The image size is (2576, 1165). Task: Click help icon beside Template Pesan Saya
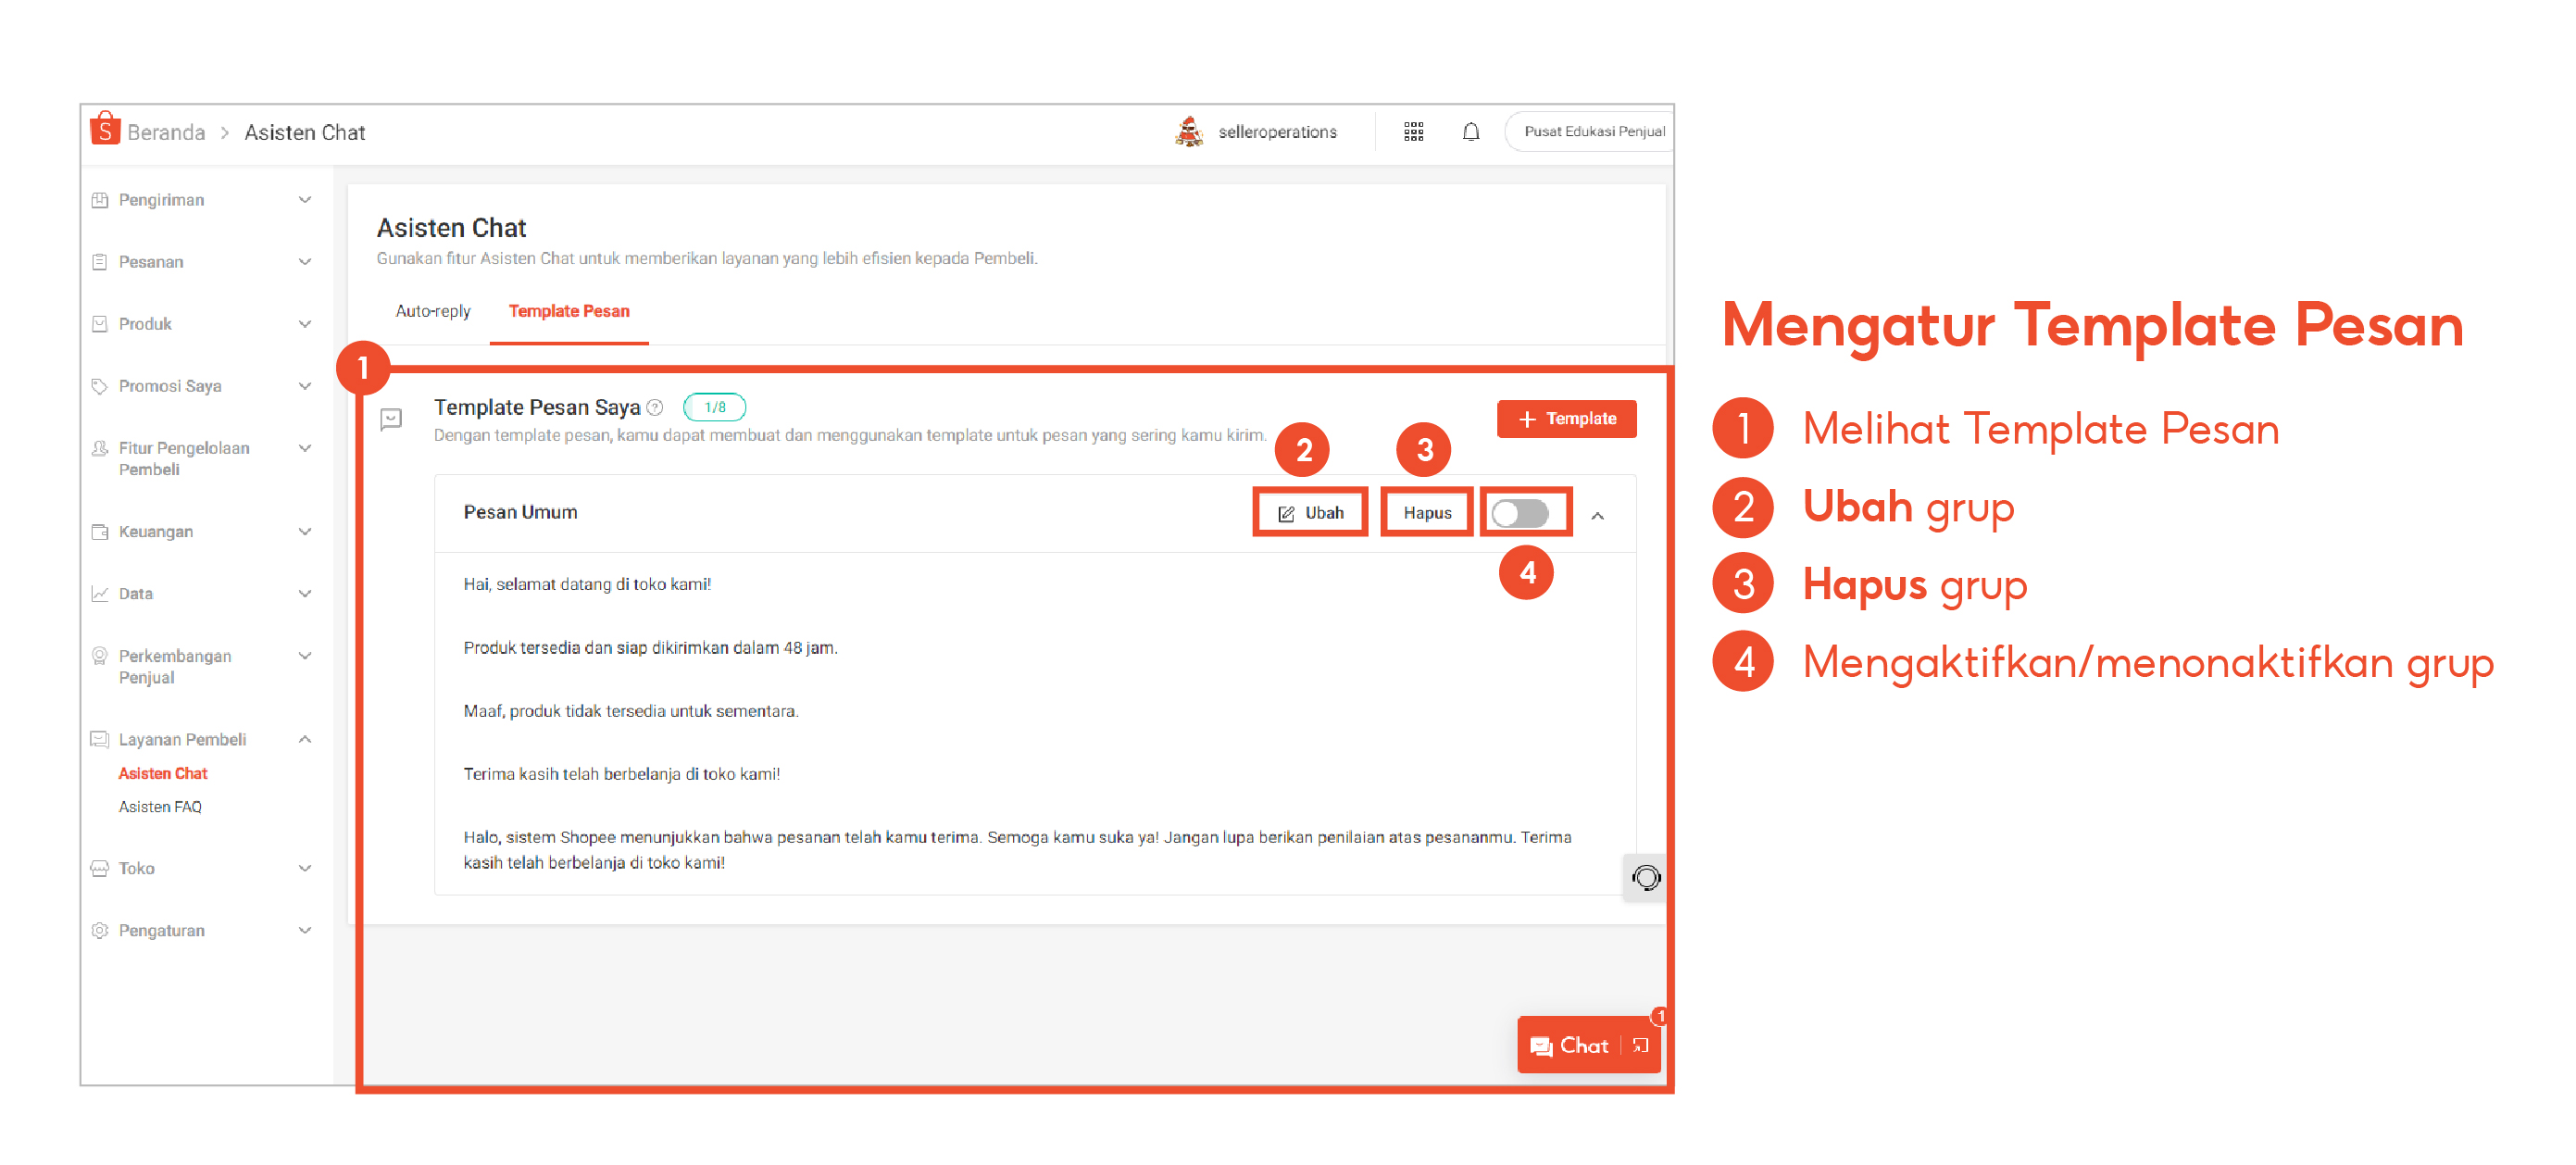click(x=656, y=407)
